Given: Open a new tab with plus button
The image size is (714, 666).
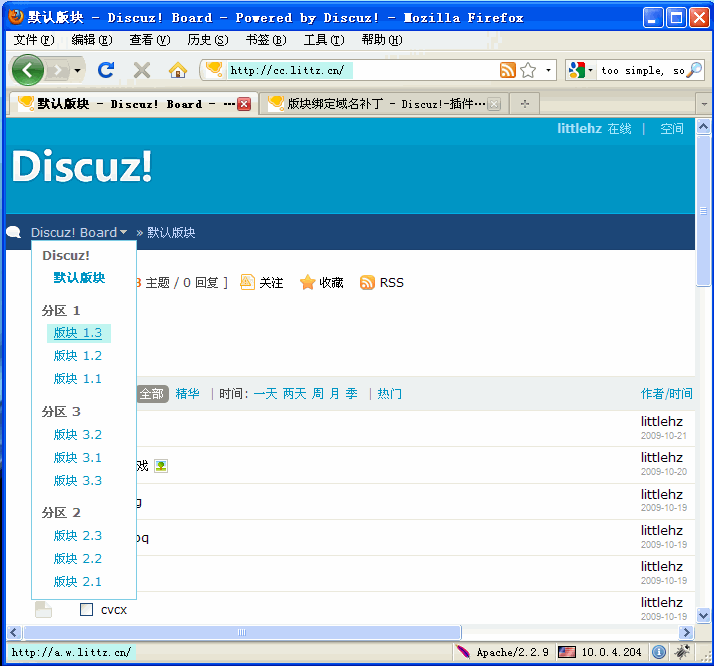Looking at the screenshot, I should (x=525, y=104).
